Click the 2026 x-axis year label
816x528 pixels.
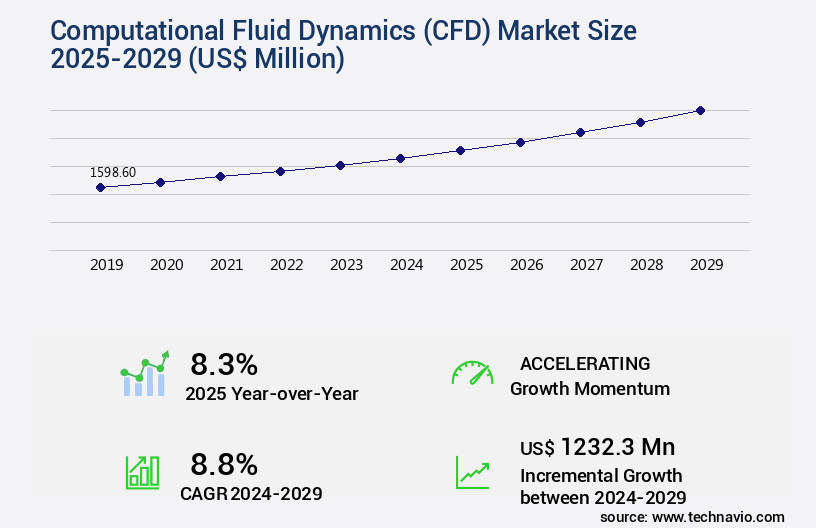click(526, 265)
